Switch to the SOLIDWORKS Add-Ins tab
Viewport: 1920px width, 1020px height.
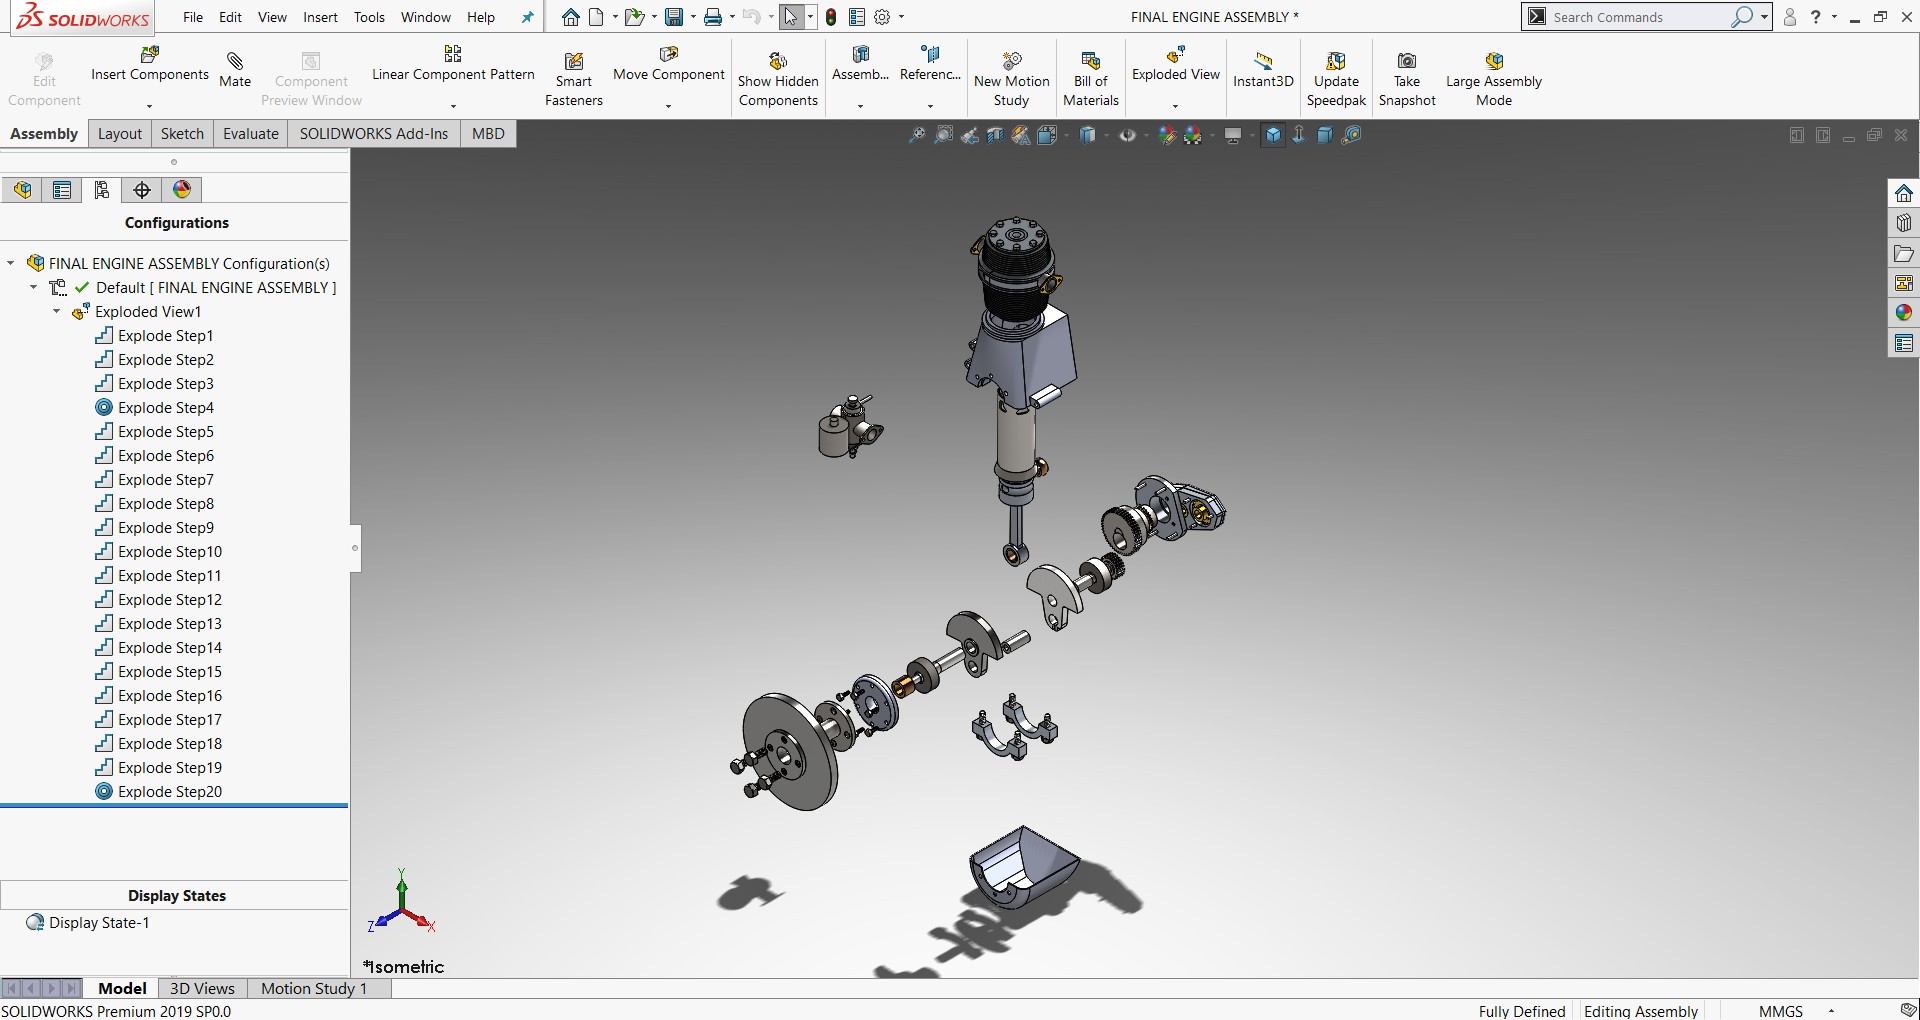point(374,134)
